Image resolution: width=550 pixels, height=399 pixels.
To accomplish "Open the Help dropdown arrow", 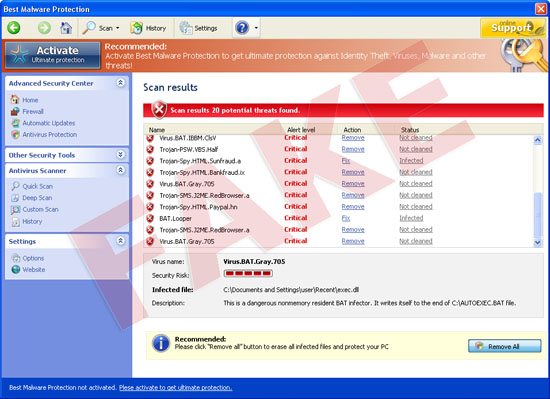I will click(256, 28).
